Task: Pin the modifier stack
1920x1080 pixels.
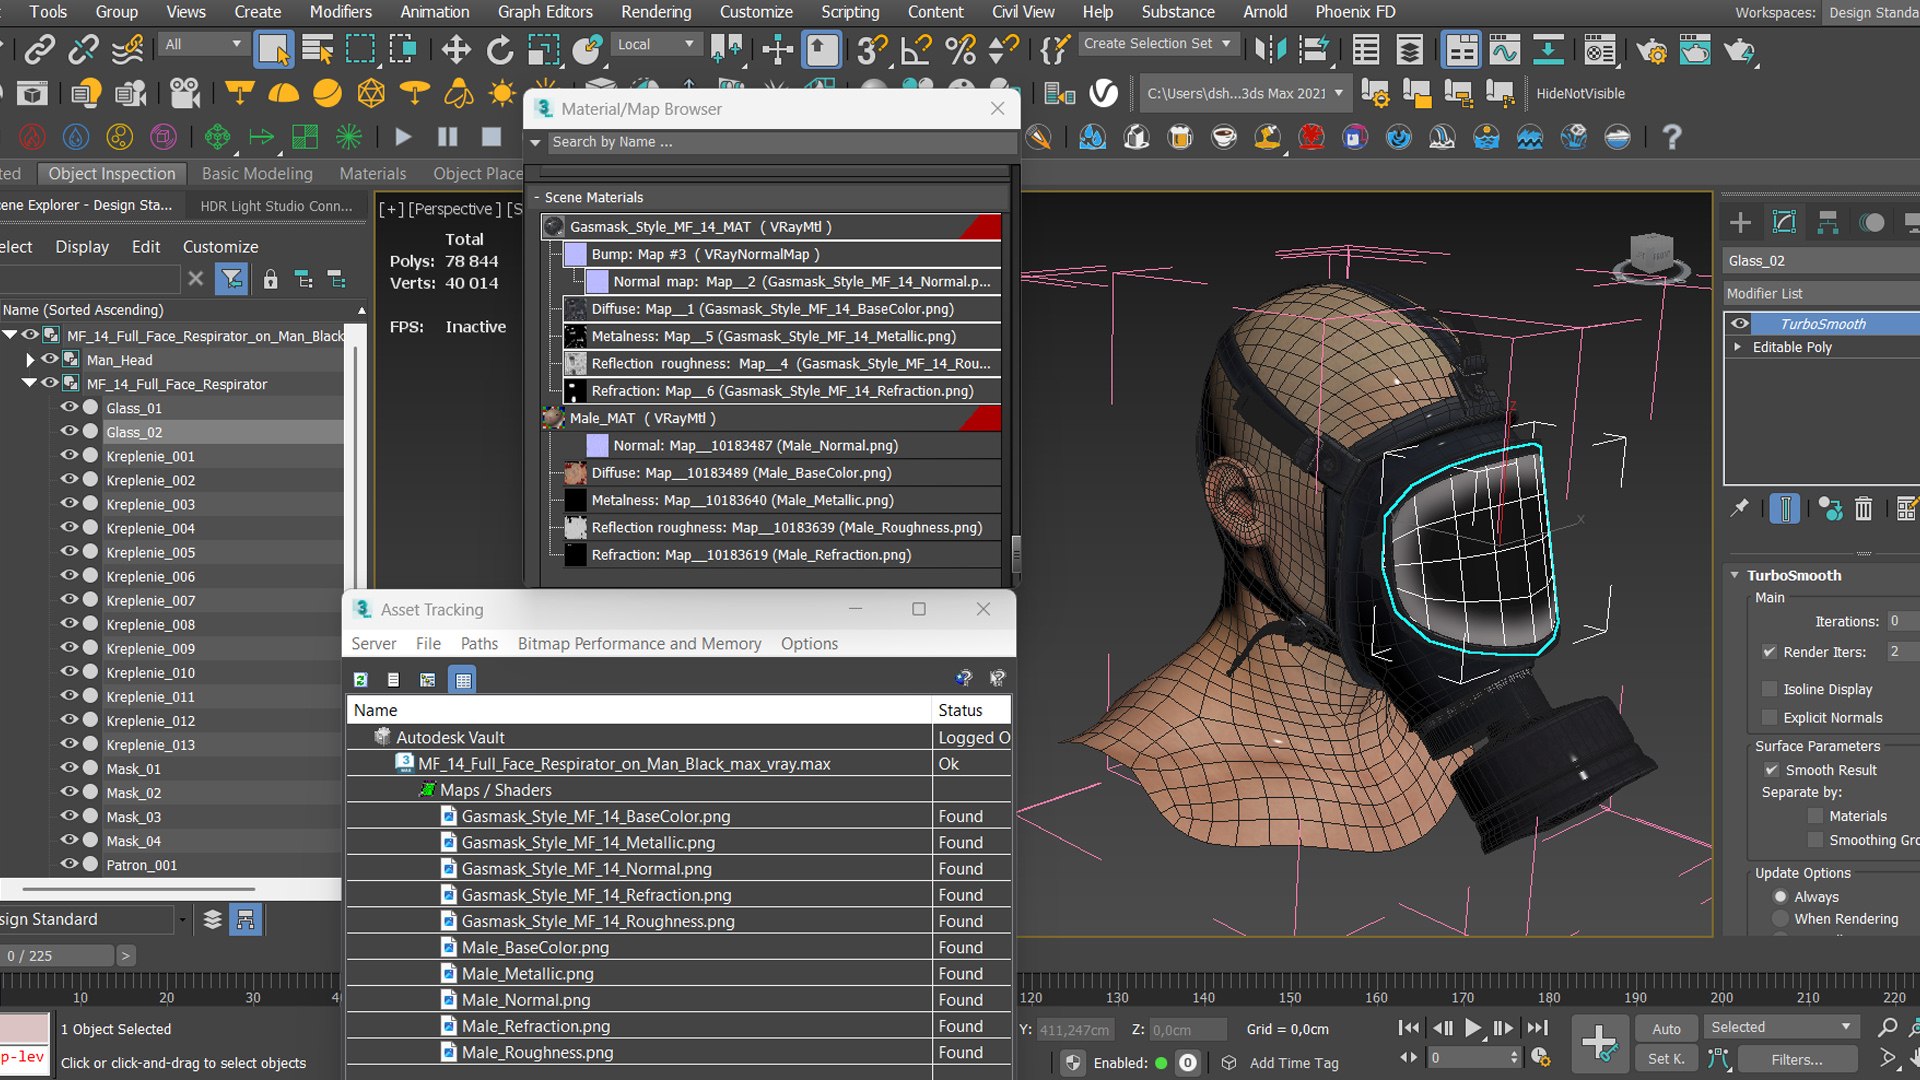Action: pyautogui.click(x=1740, y=509)
